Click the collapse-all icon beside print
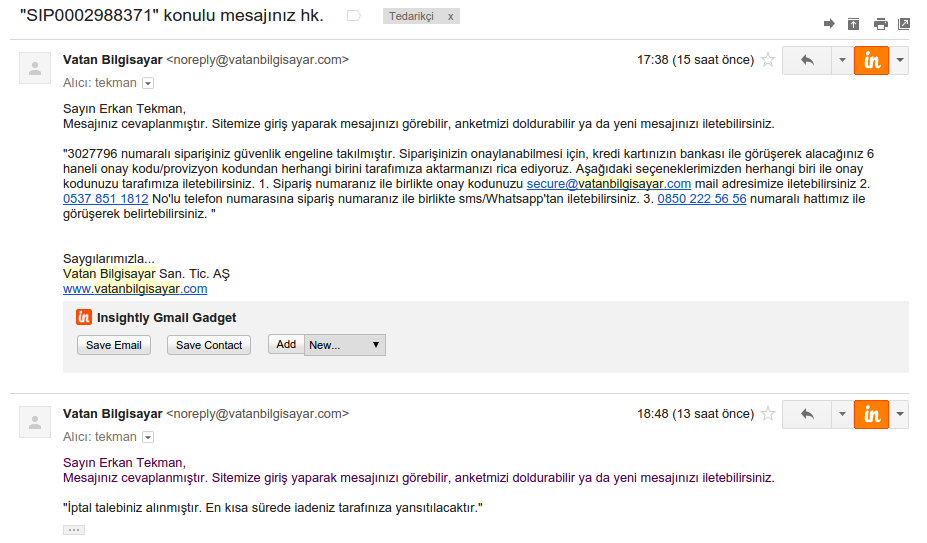The image size is (927, 543). tap(853, 23)
